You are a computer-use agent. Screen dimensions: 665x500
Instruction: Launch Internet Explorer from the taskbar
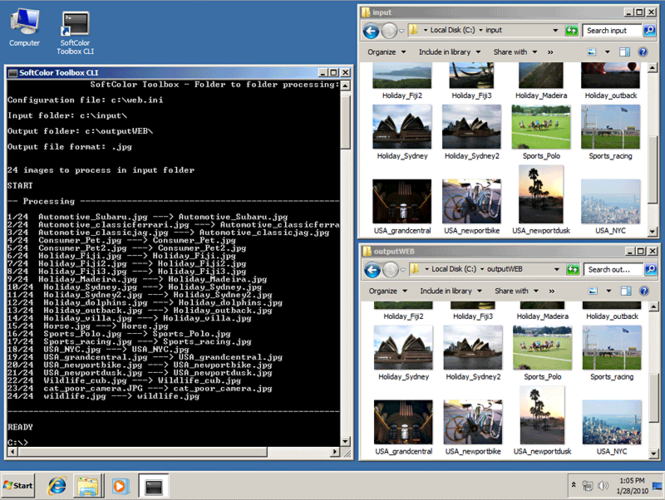coord(57,486)
